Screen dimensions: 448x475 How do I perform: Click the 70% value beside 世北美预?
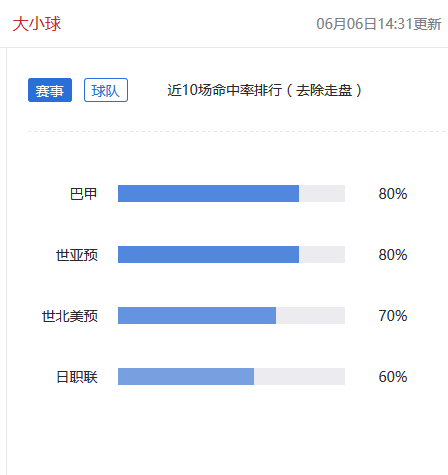coord(393,316)
